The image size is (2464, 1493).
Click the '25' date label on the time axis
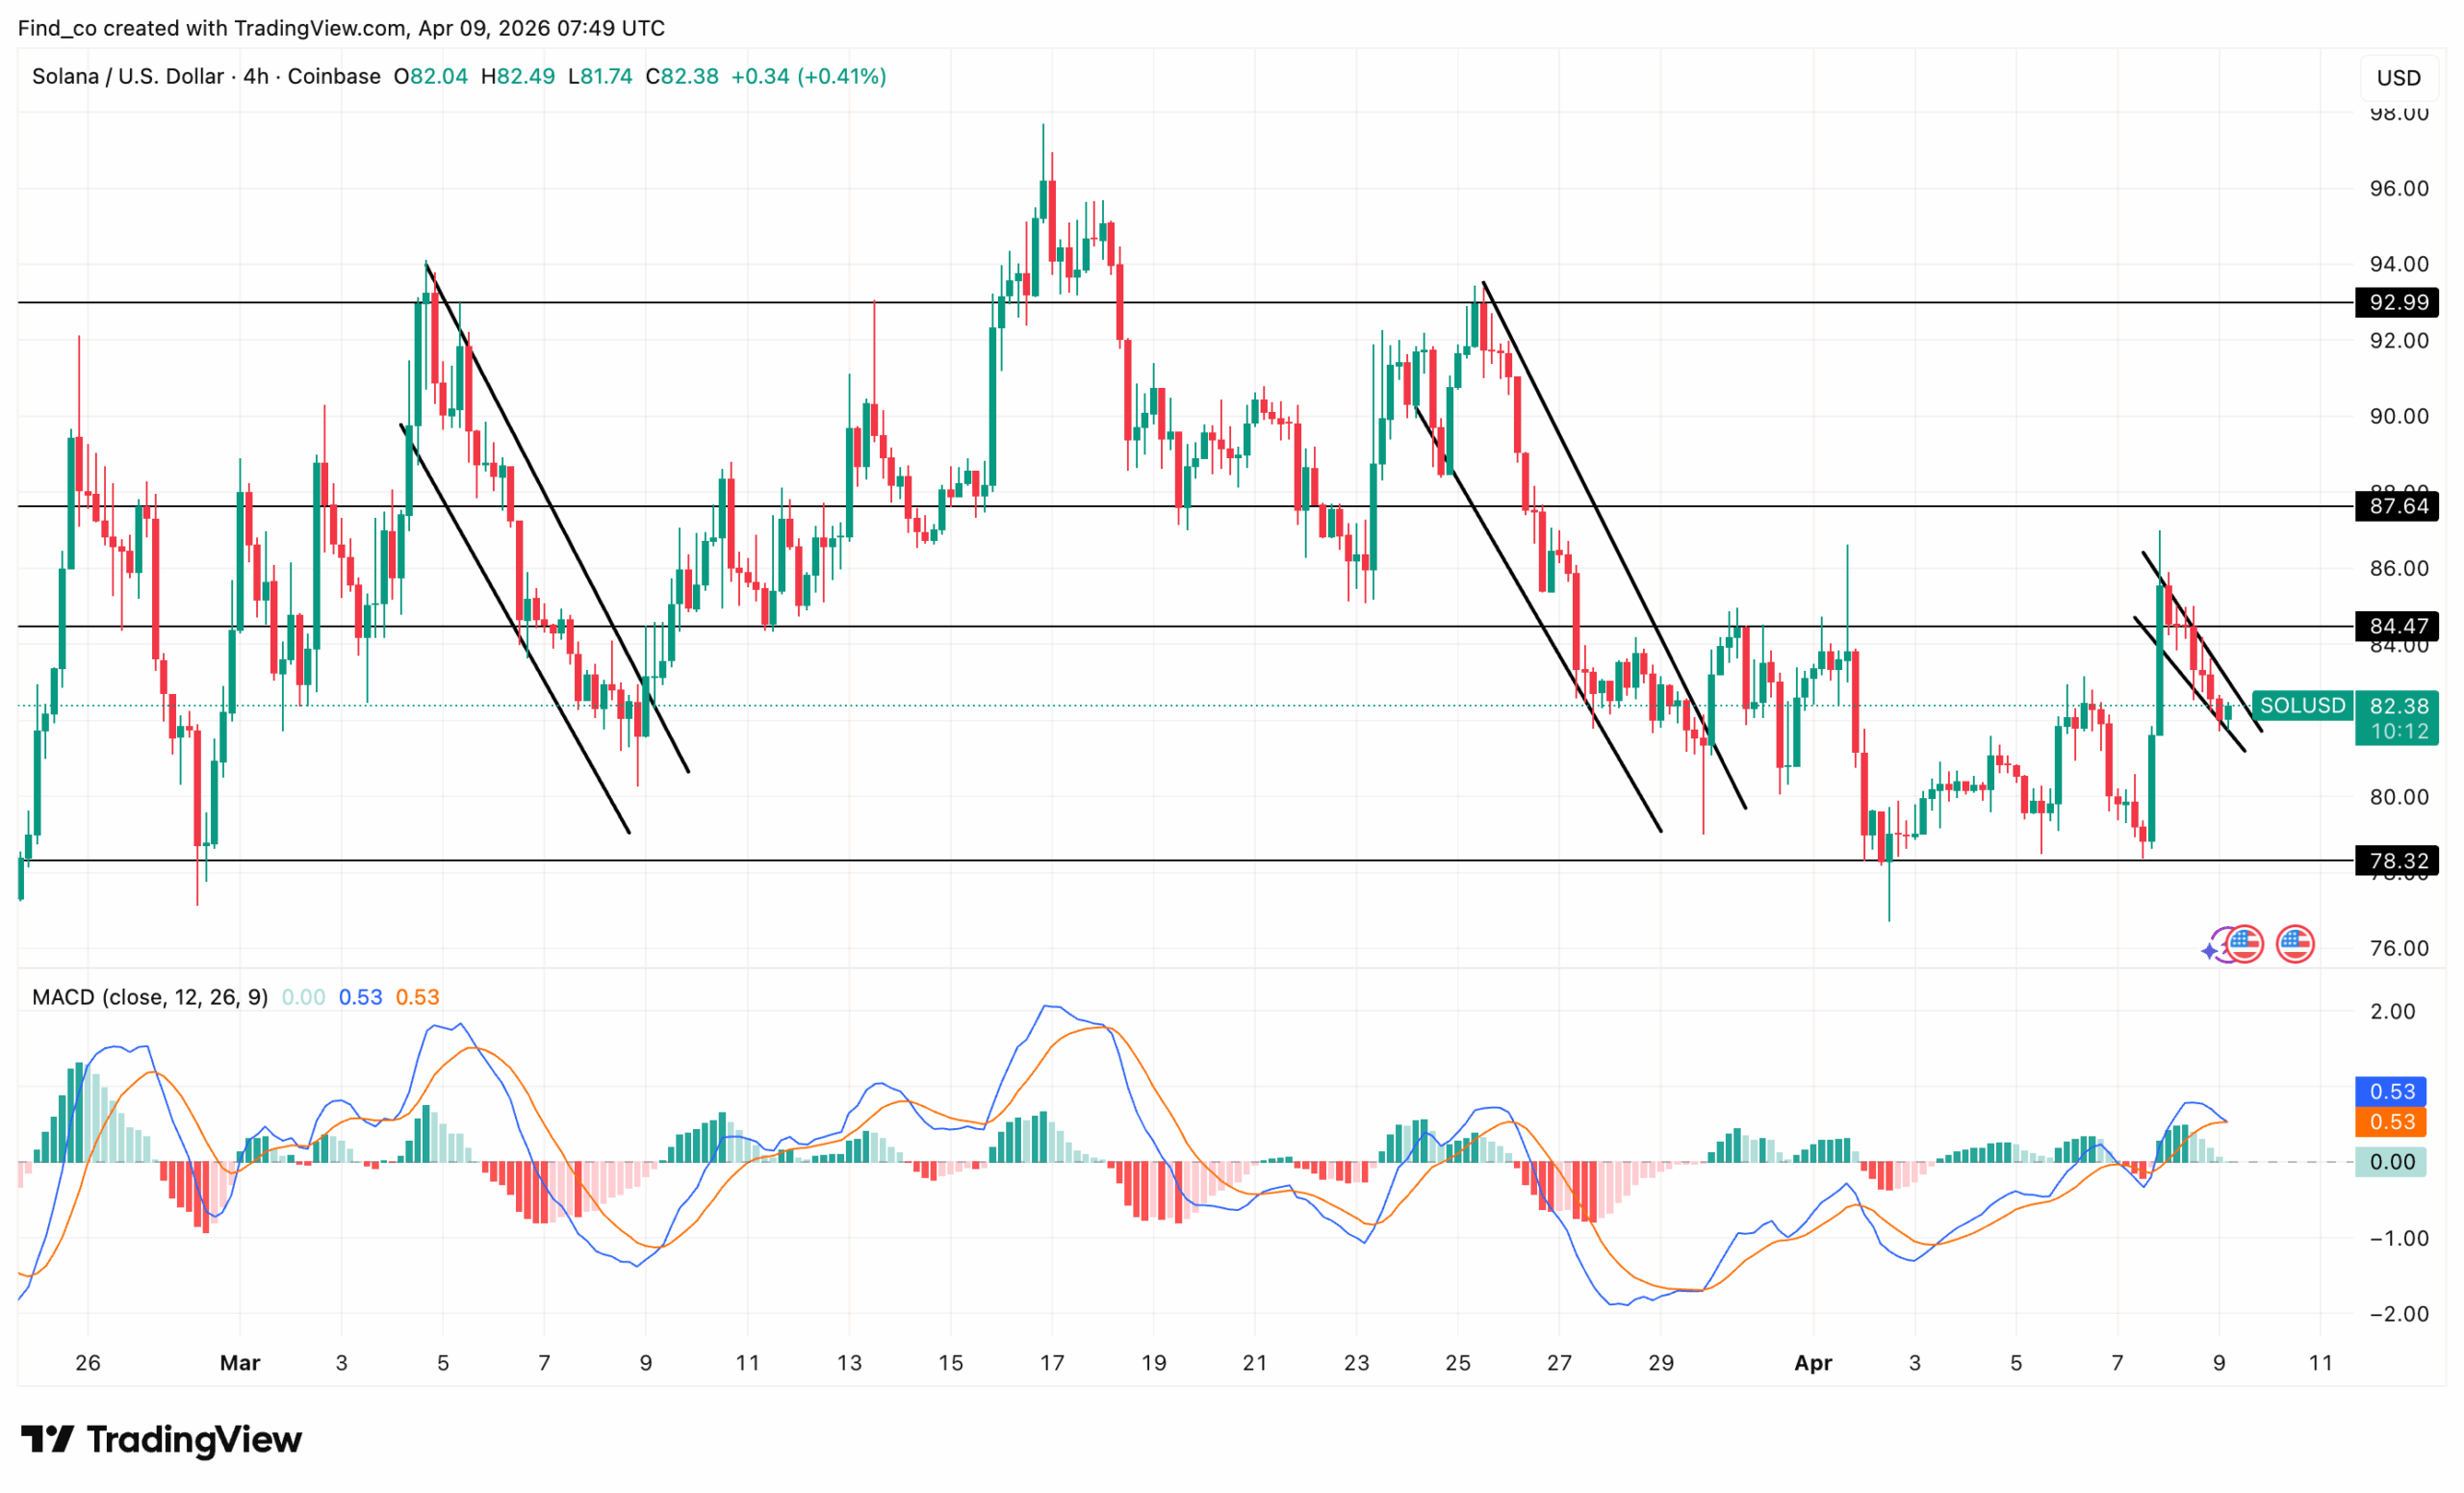point(1458,1362)
